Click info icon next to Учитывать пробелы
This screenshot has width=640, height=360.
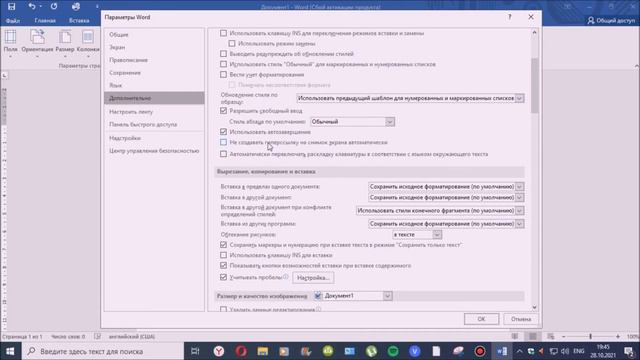point(286,277)
